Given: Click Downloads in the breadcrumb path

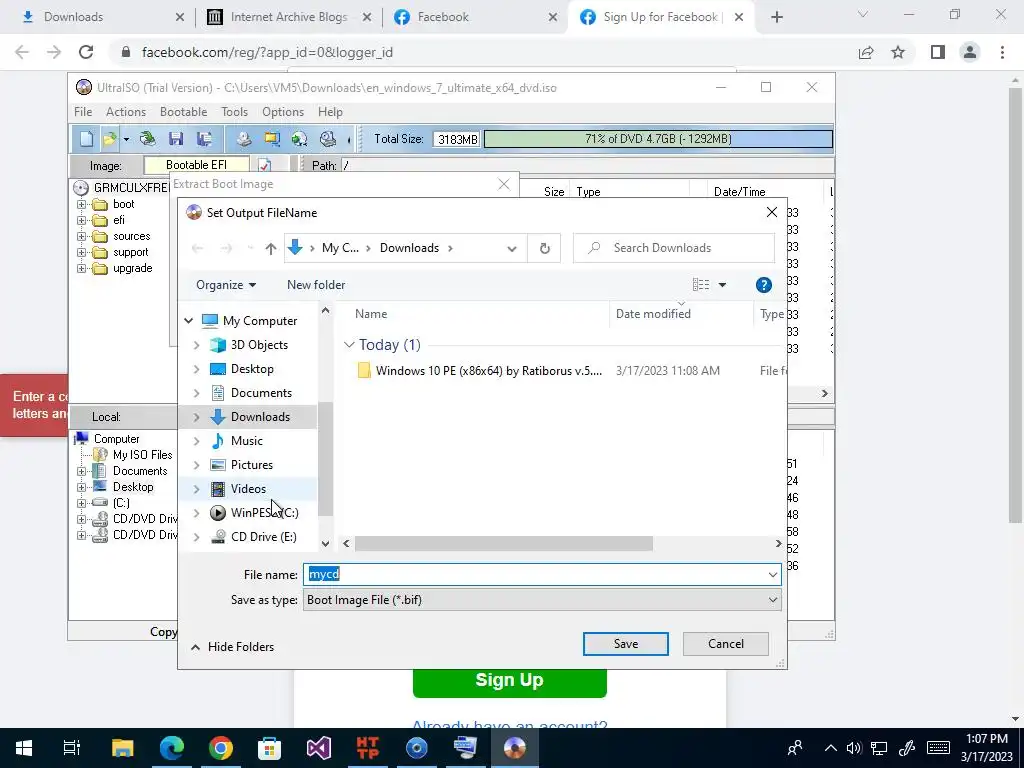Looking at the screenshot, I should click(x=409, y=248).
